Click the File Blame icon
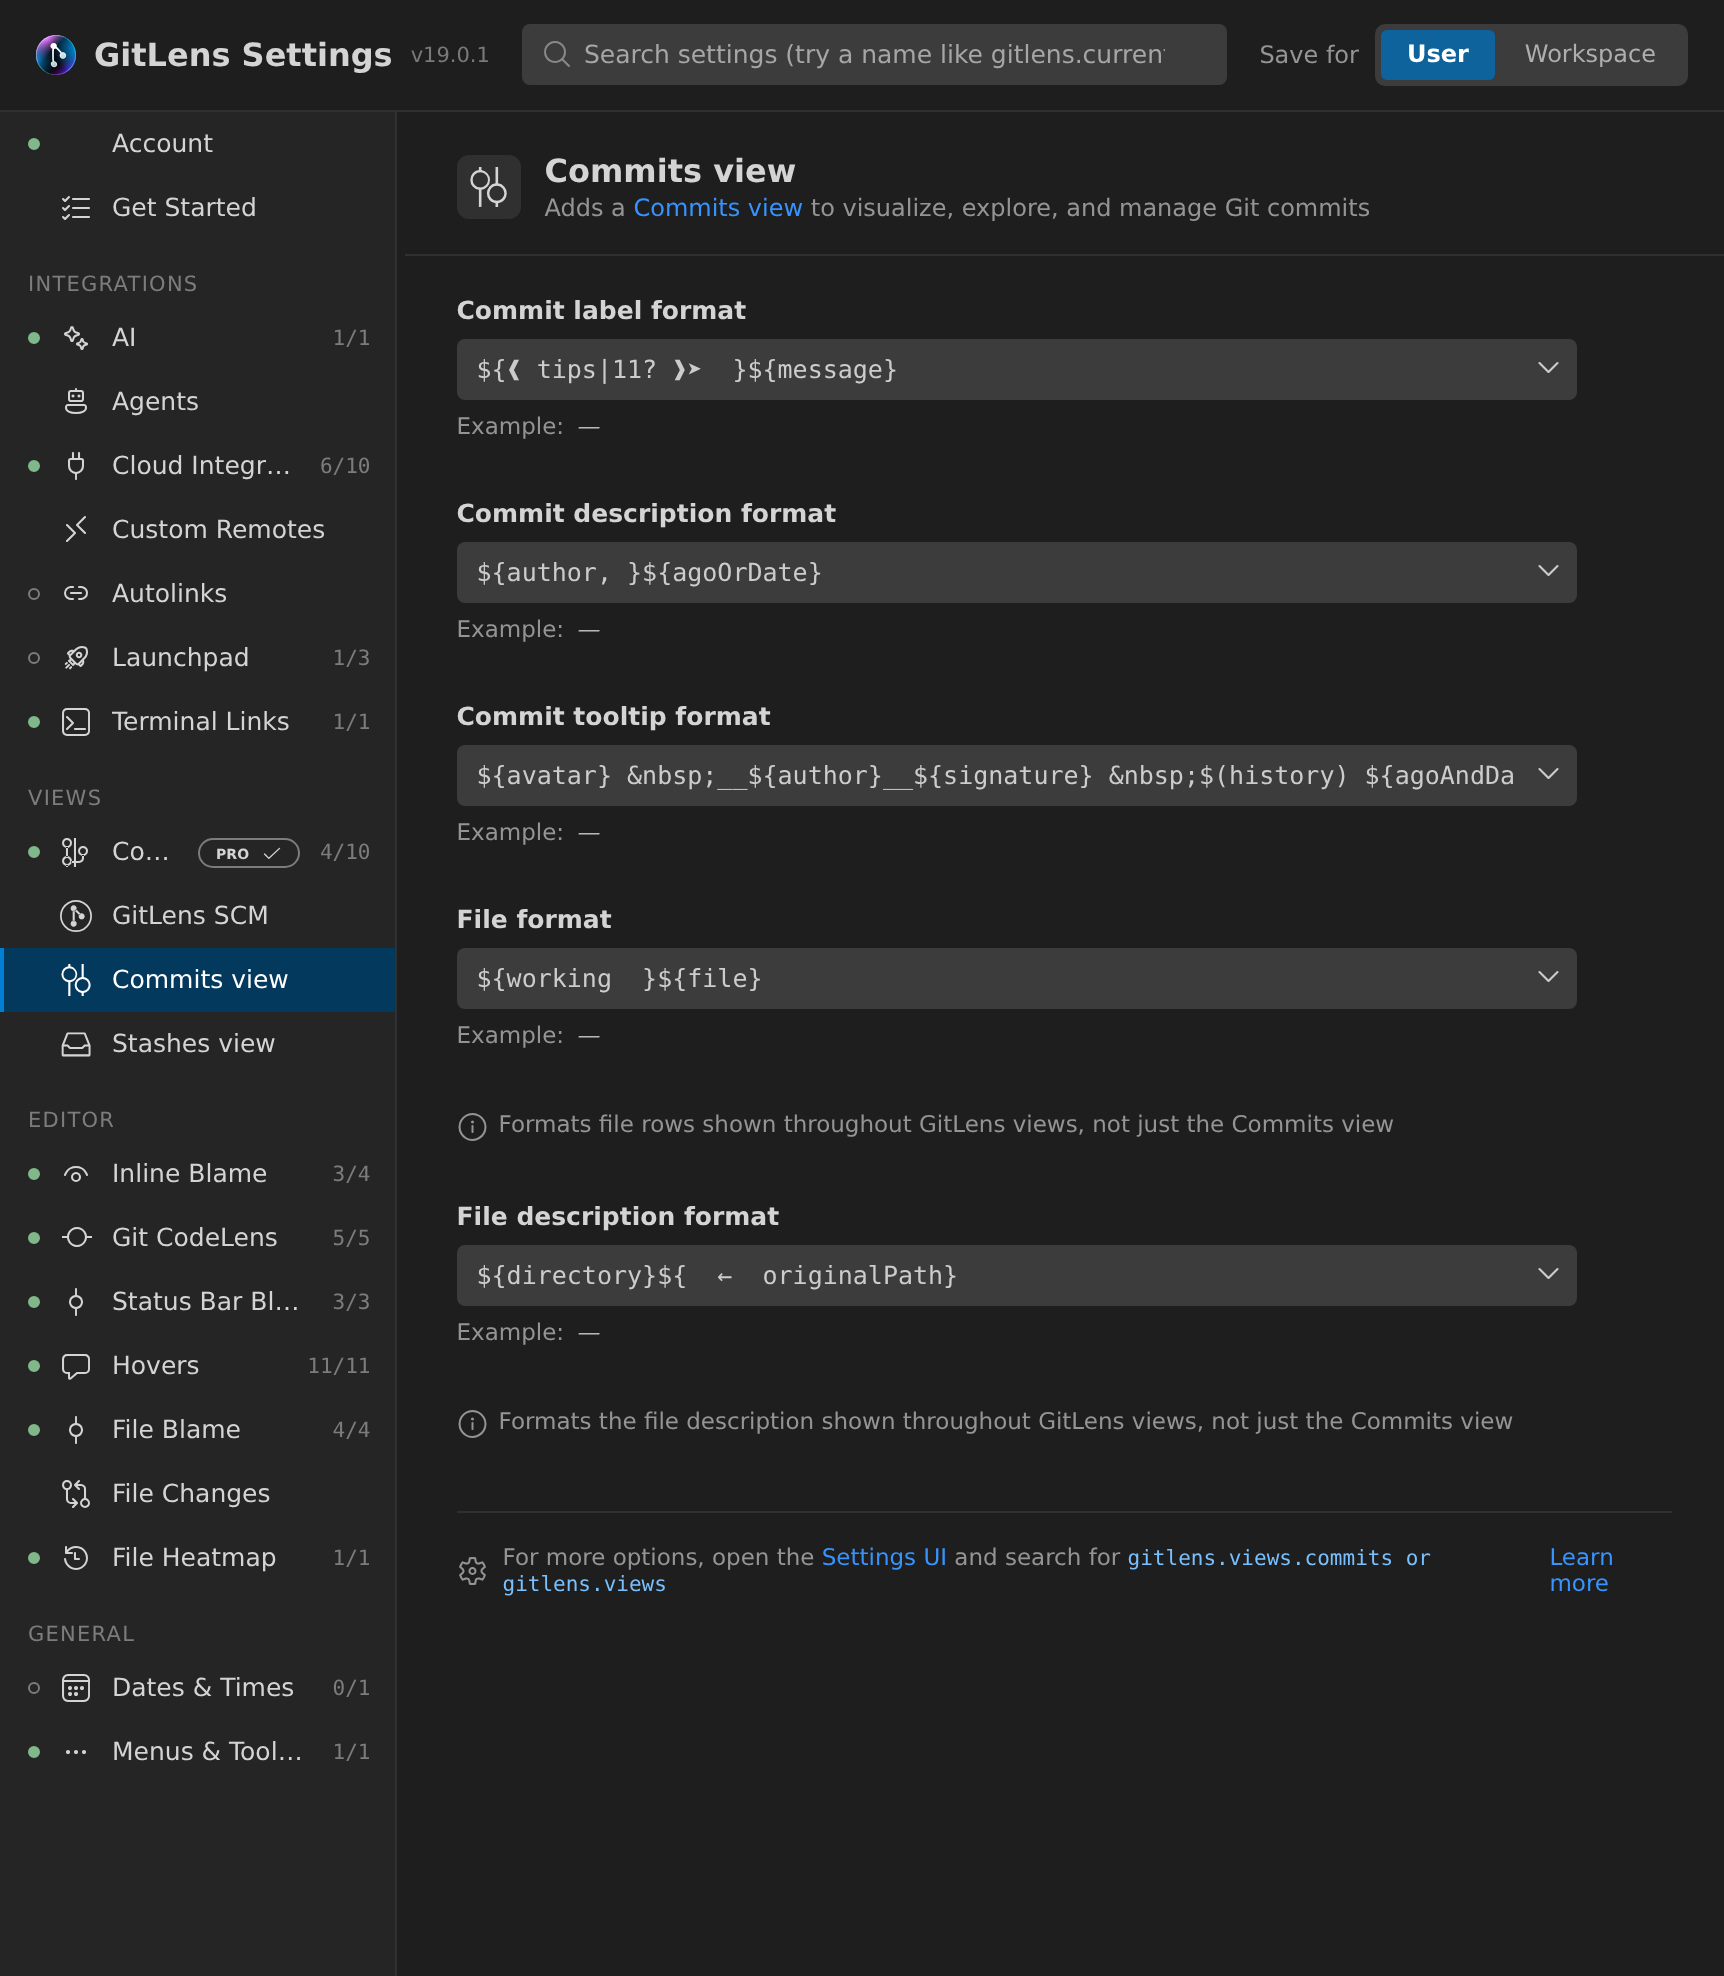Image resolution: width=1724 pixels, height=1976 pixels. click(x=76, y=1429)
